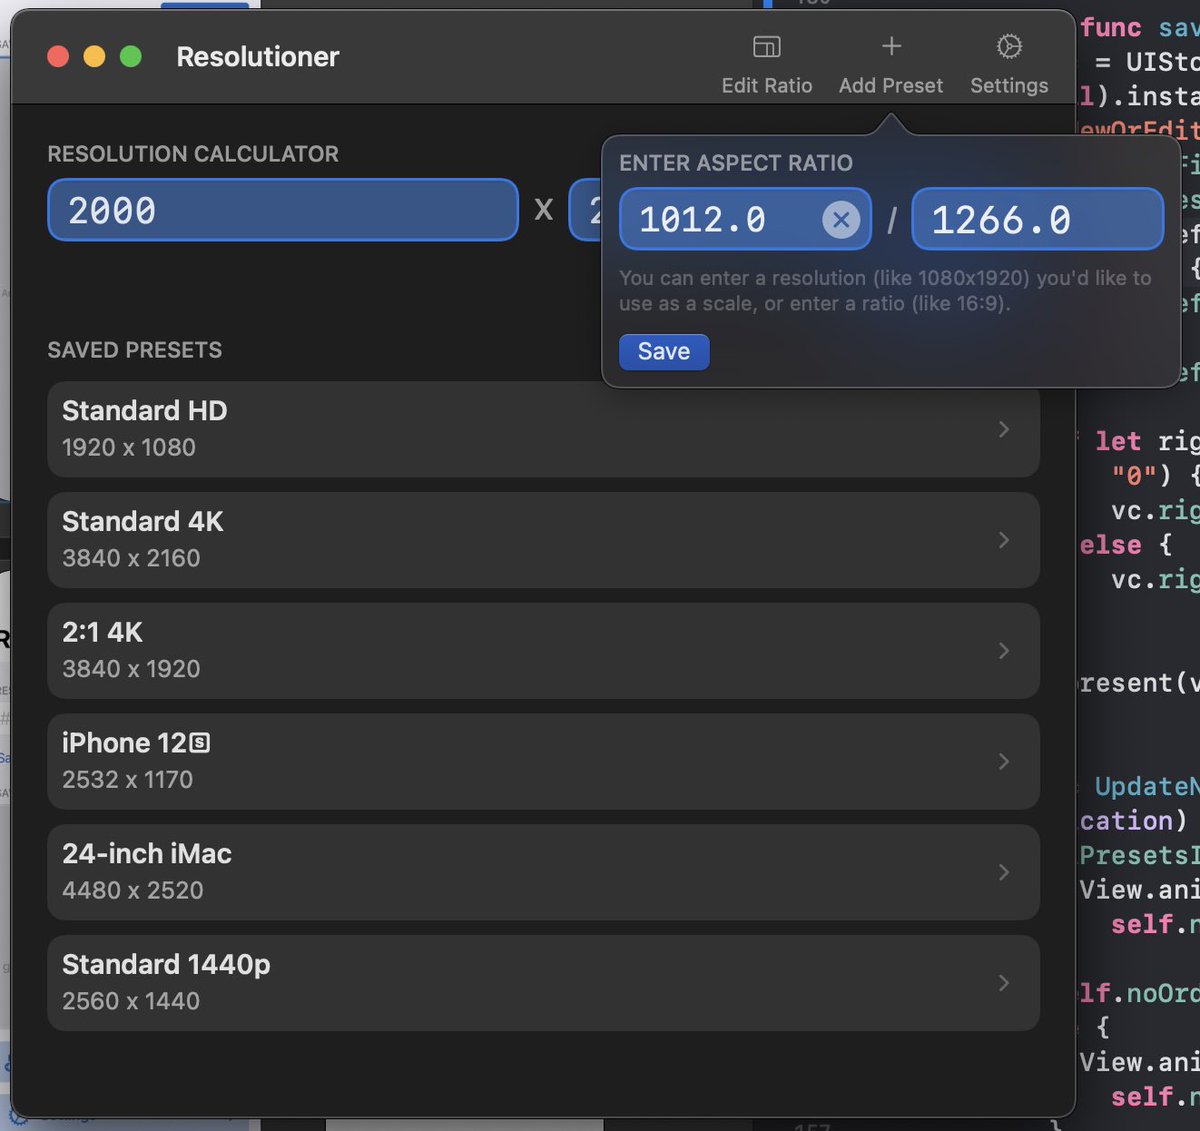Image resolution: width=1200 pixels, height=1131 pixels.
Task: Click the Resolutioner window title
Action: coord(258,57)
